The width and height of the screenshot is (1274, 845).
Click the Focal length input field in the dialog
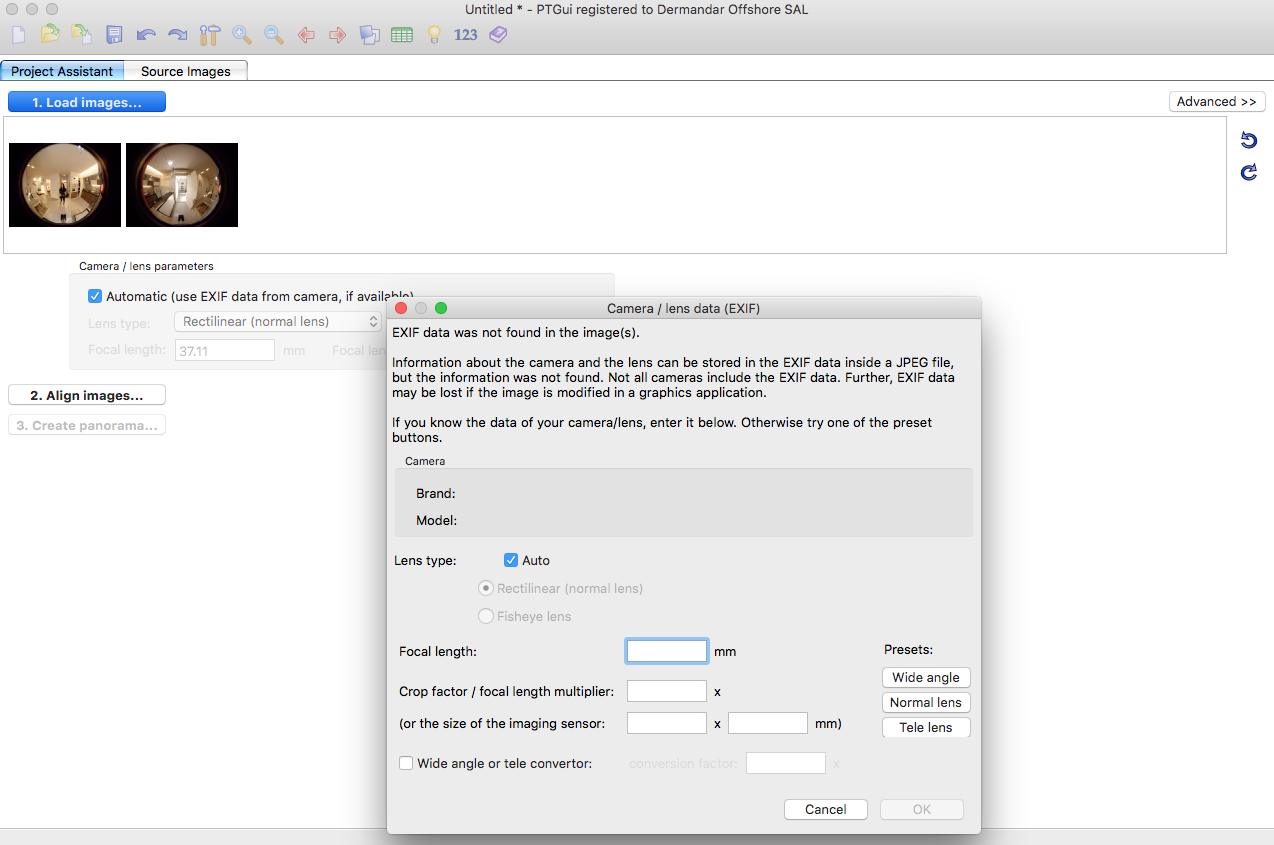coord(667,652)
